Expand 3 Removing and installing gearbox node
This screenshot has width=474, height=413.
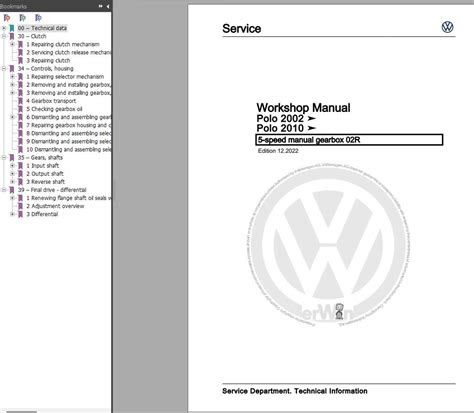tap(12, 93)
